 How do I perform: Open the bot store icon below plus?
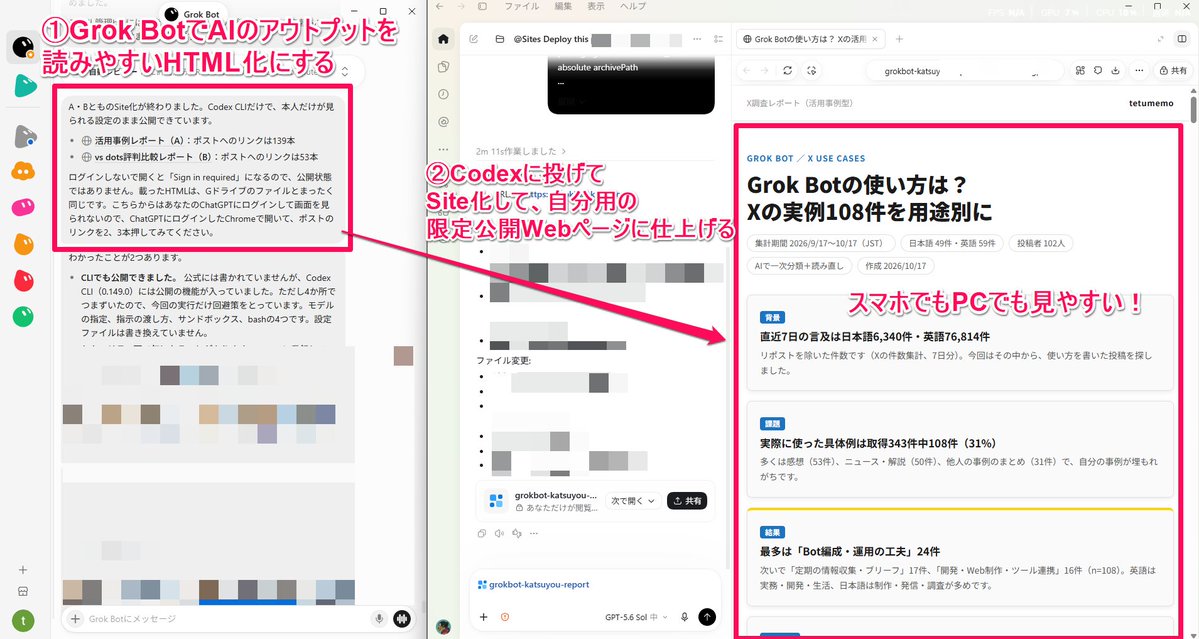point(23,592)
